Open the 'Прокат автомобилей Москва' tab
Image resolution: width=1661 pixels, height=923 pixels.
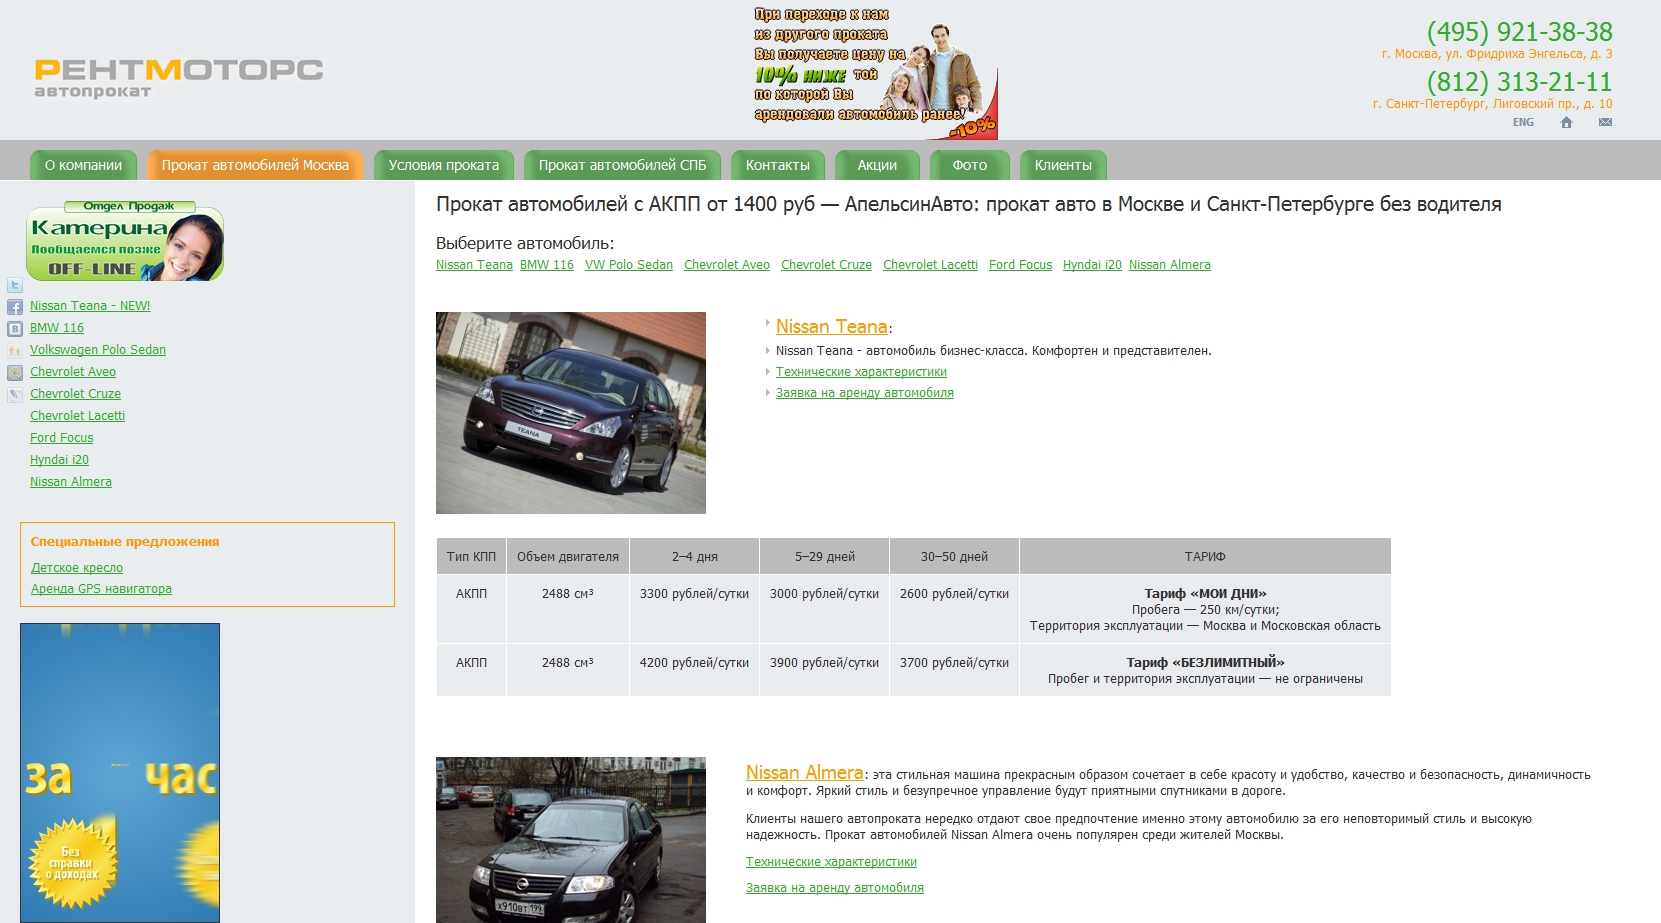(x=255, y=165)
